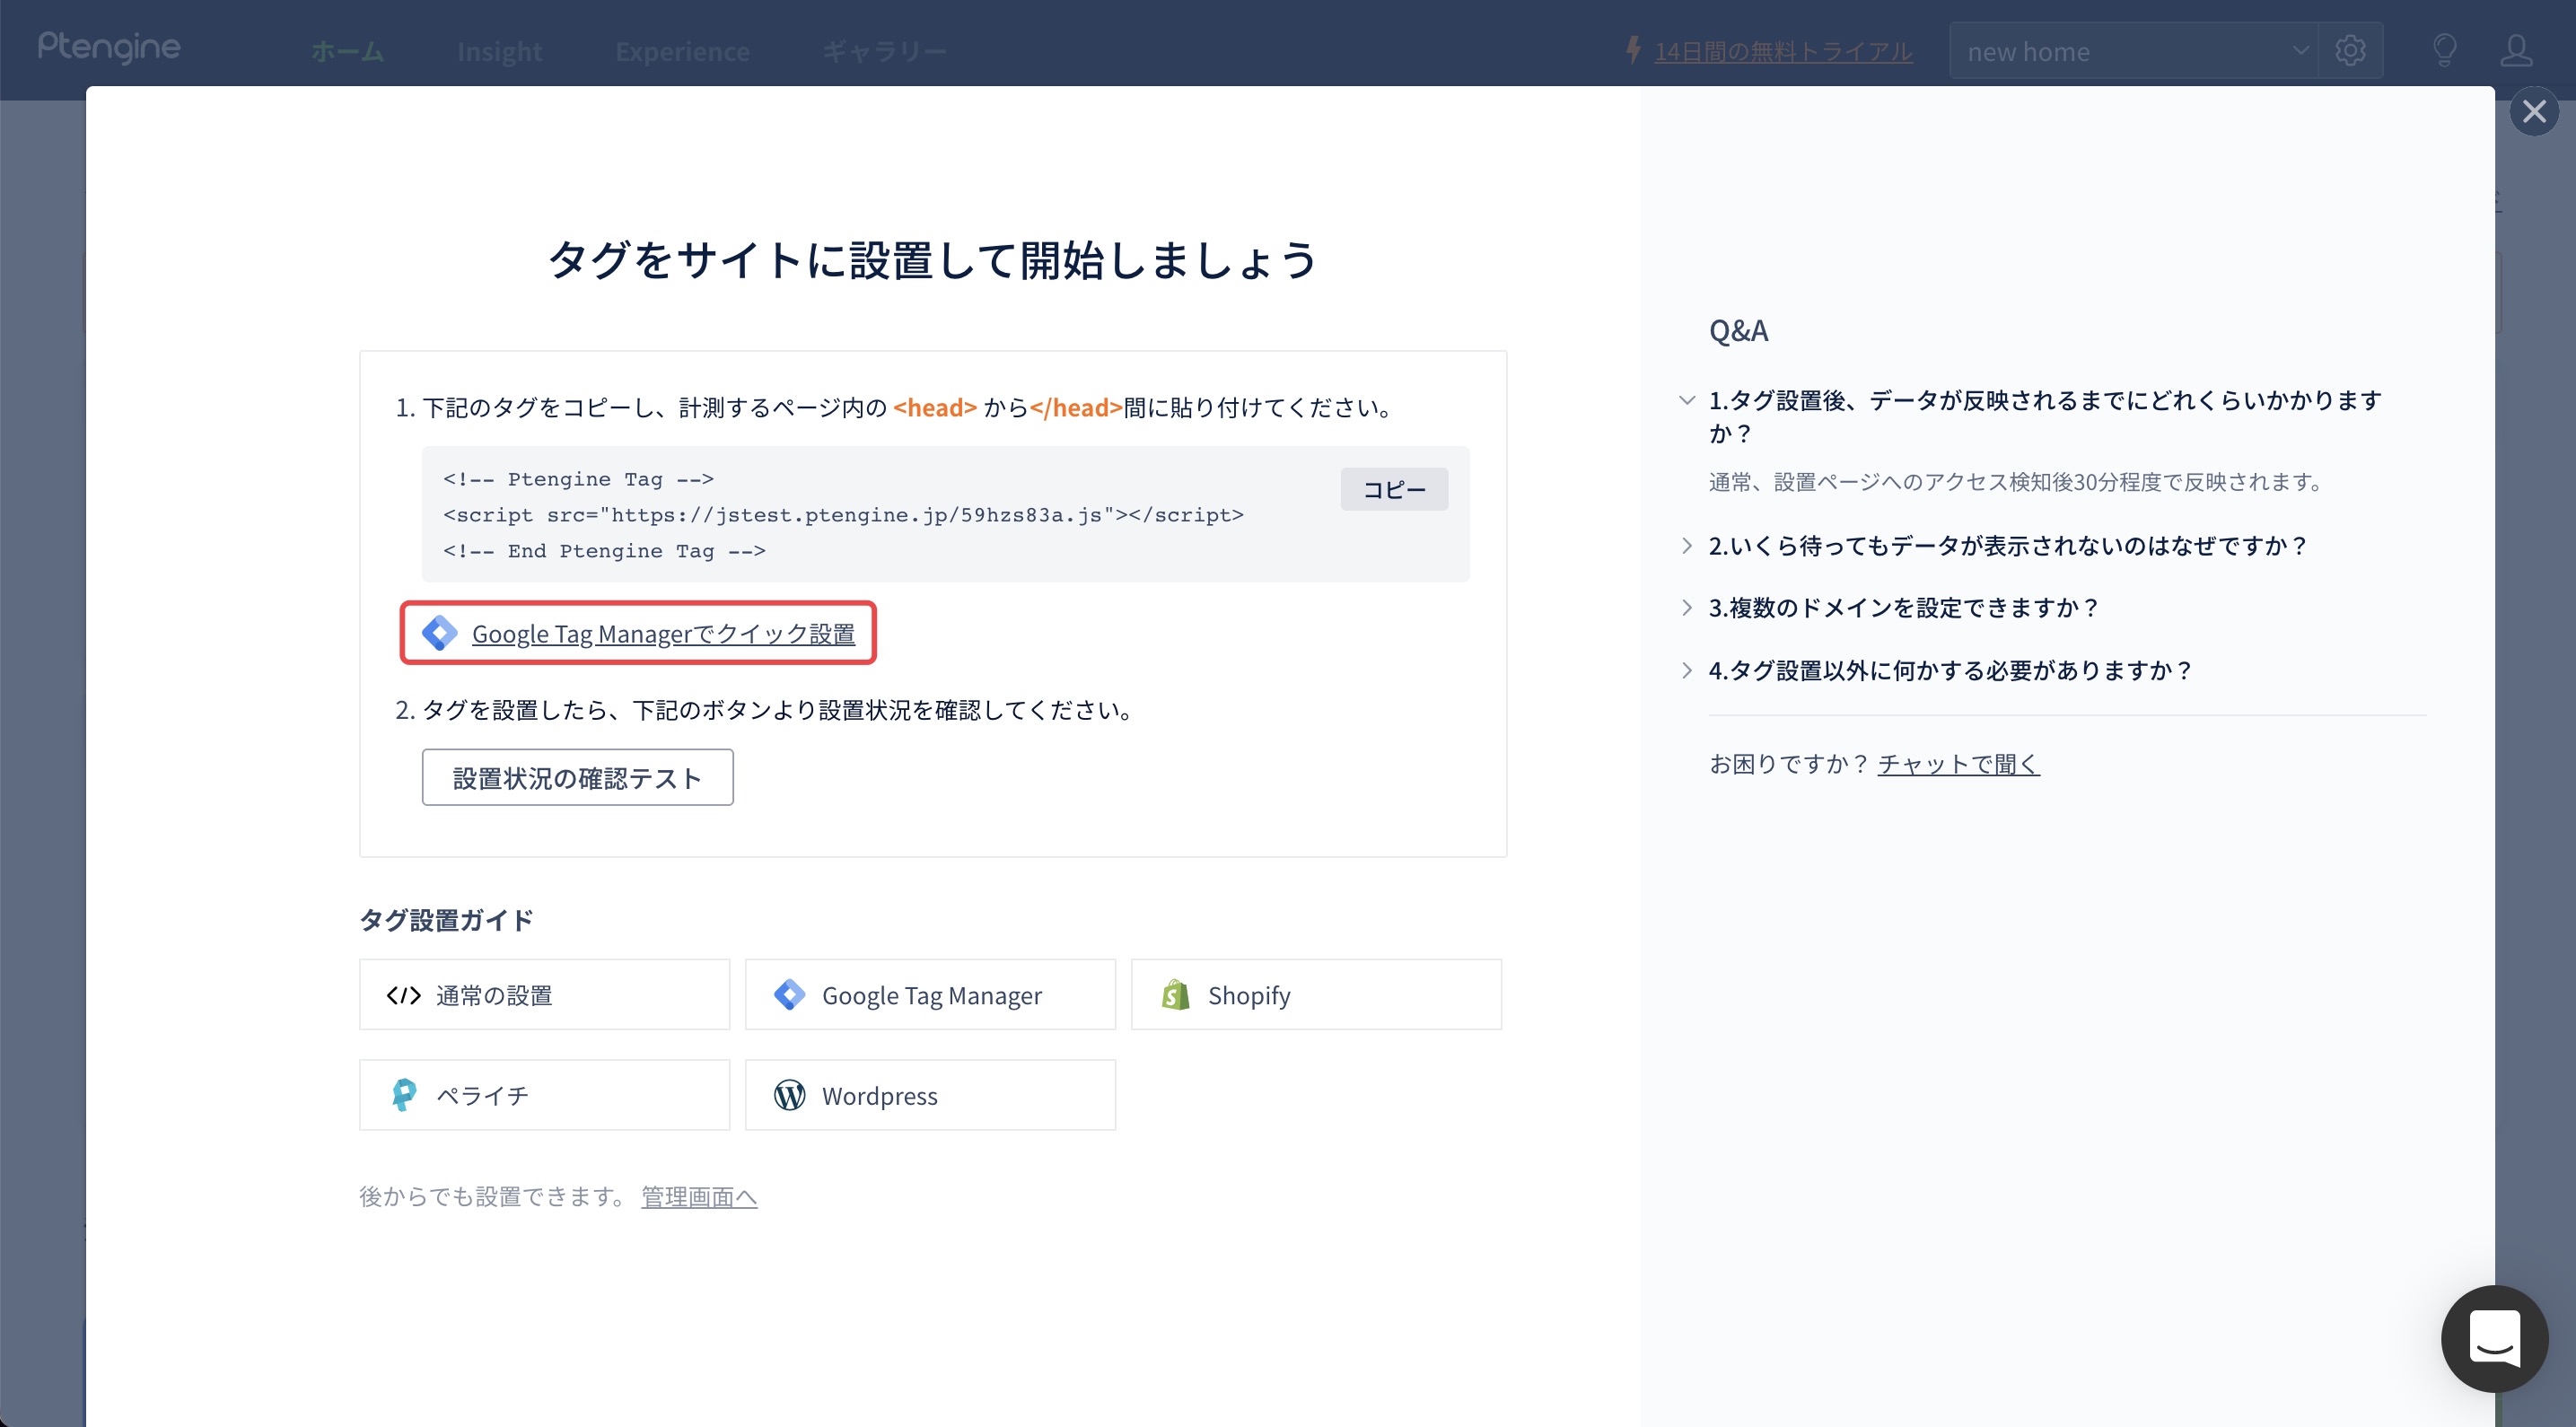Click the Ptengine logo
Screen dimensions: 2576x1427
(x=109, y=47)
